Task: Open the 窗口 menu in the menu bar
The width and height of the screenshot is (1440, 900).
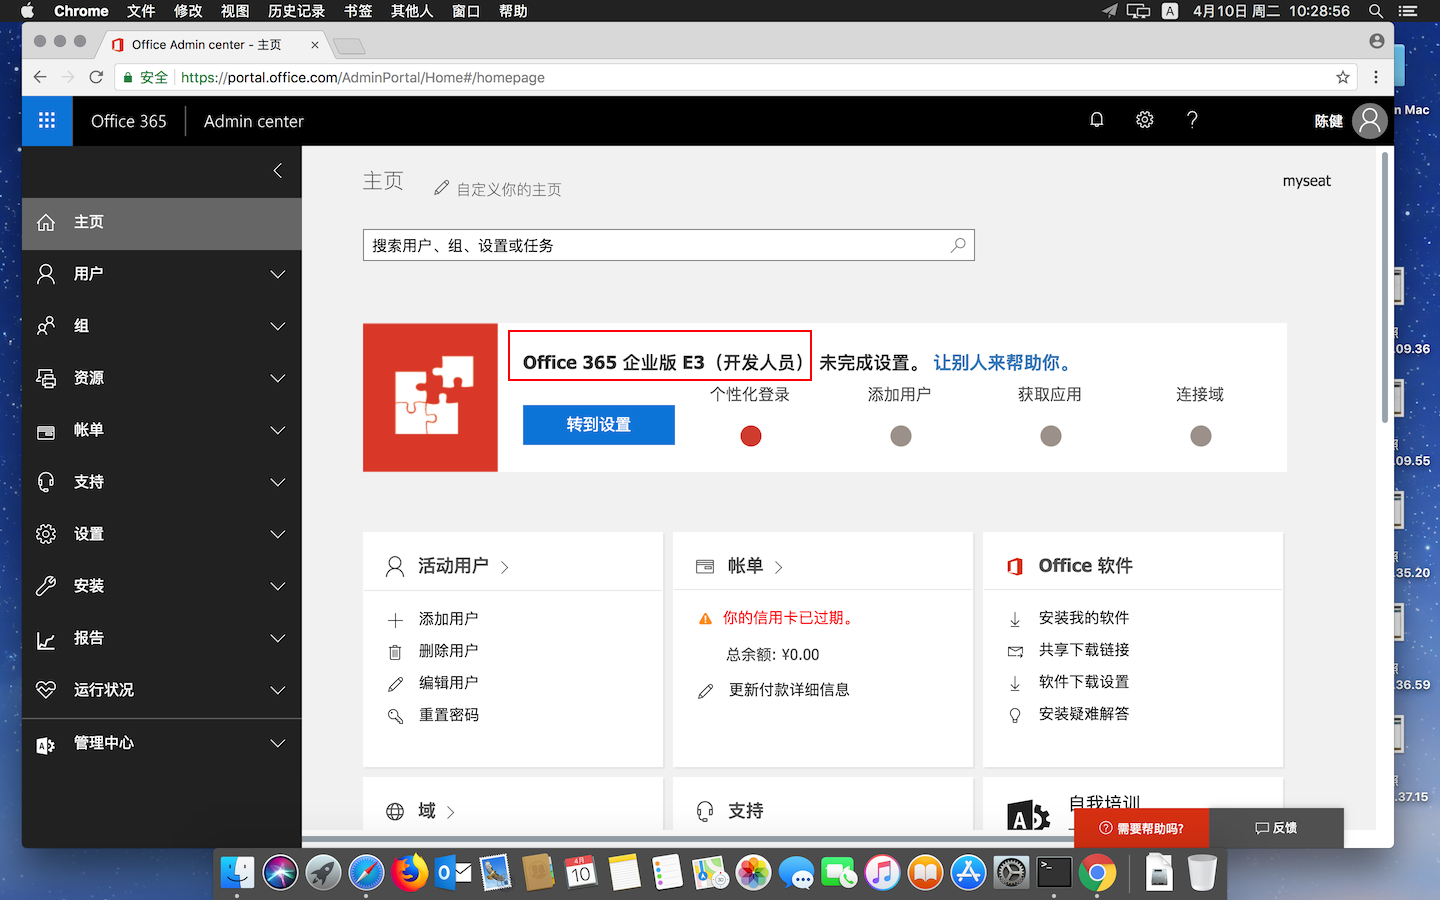Action: [x=466, y=11]
